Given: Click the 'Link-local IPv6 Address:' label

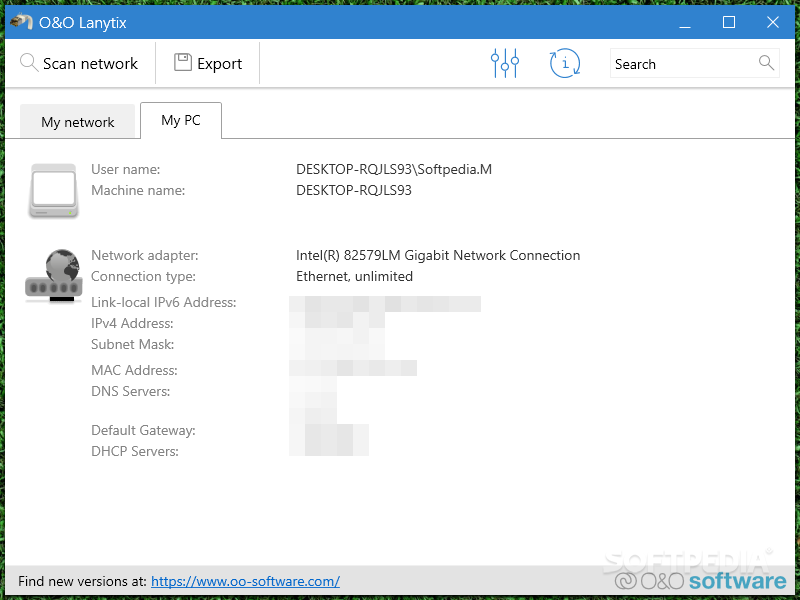Looking at the screenshot, I should click(x=164, y=303).
